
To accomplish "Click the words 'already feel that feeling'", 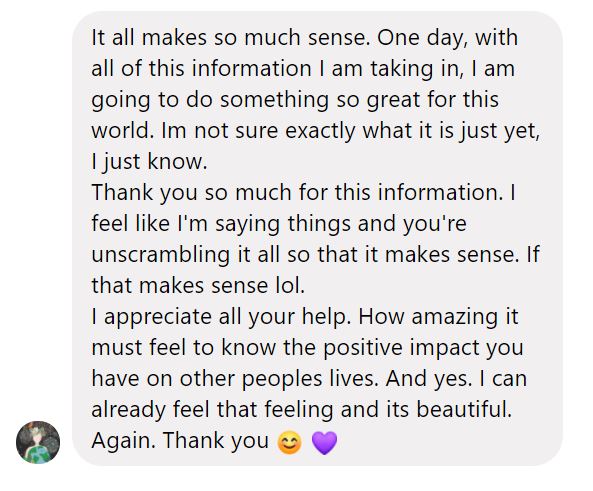I will pos(213,410).
